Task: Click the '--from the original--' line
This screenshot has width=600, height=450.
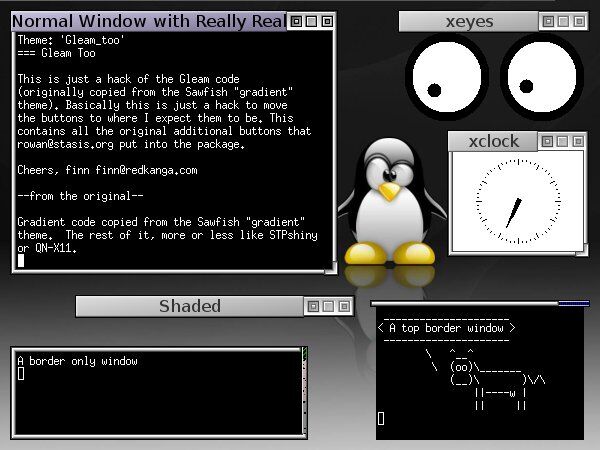Action: click(x=80, y=196)
